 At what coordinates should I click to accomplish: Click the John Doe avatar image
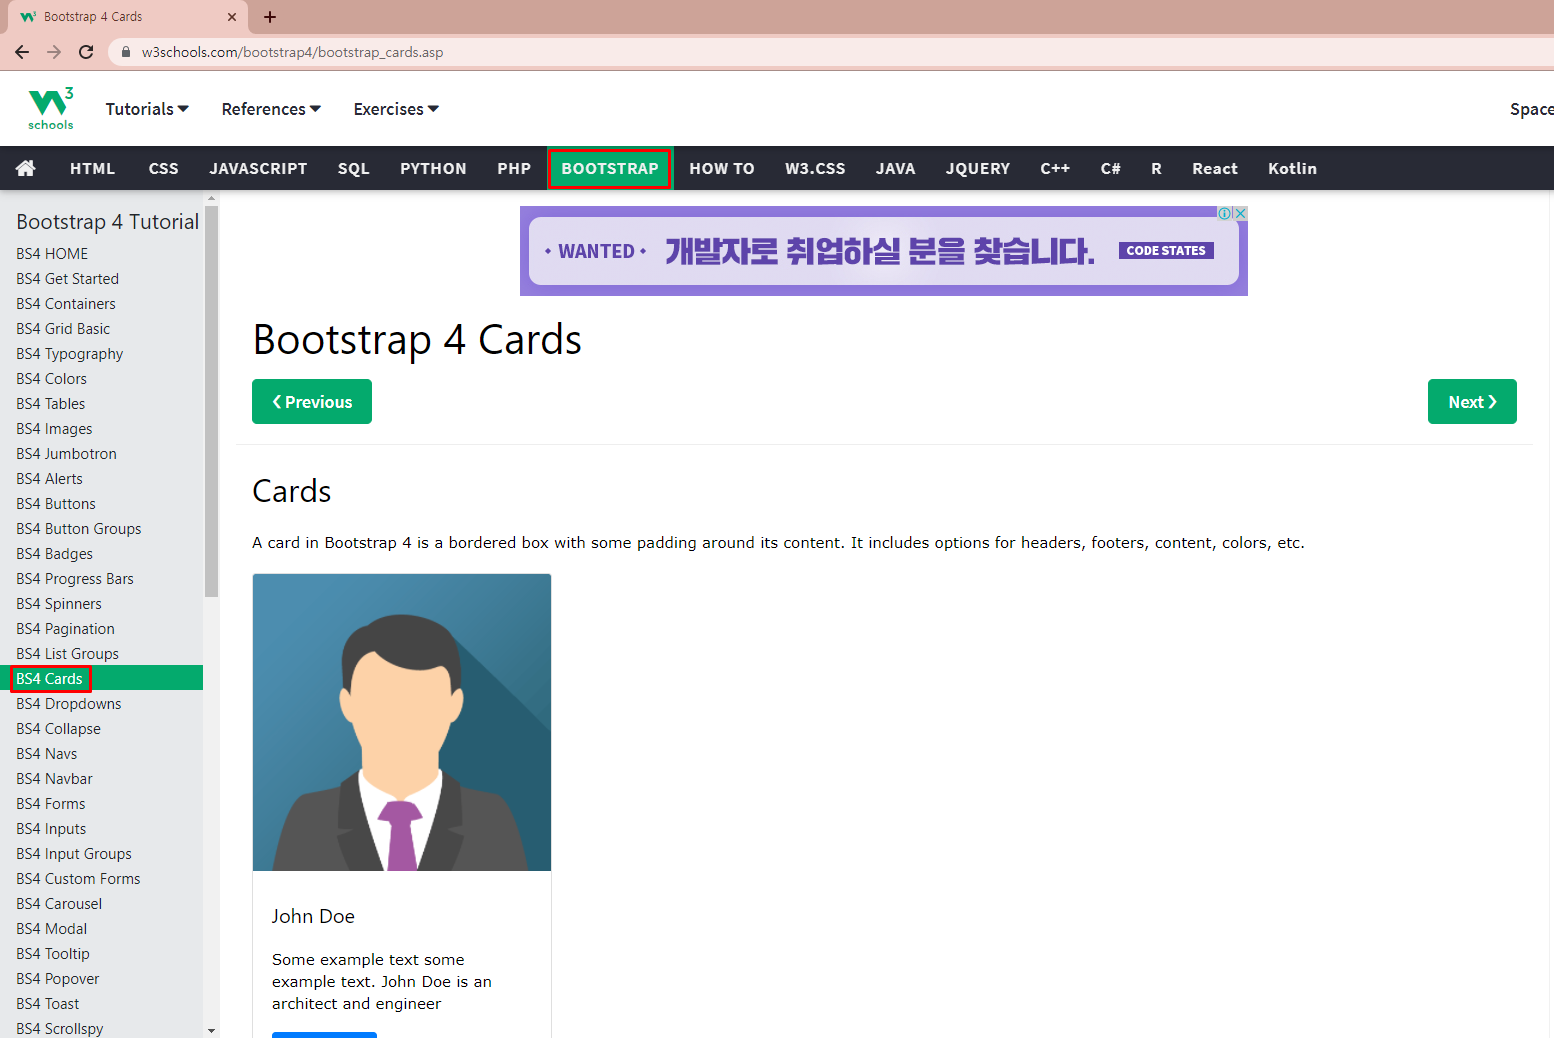point(402,722)
